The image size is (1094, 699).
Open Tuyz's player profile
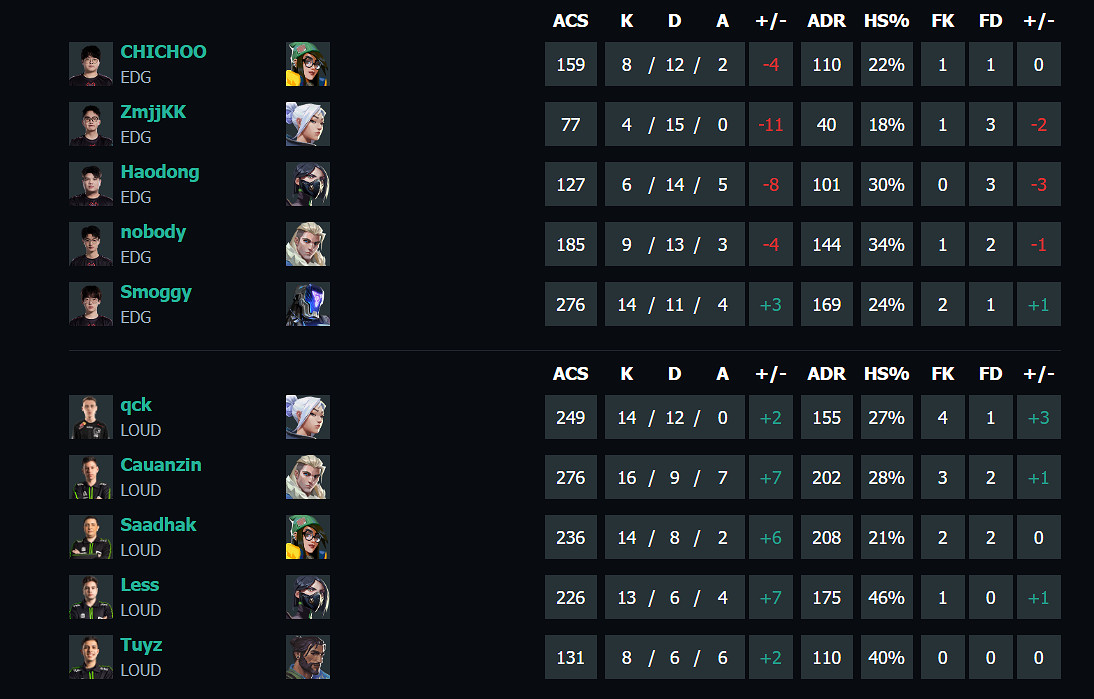[141, 645]
